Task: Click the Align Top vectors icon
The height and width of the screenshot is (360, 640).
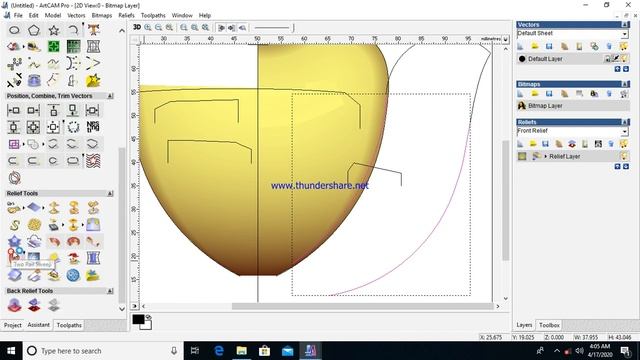Action: (53, 110)
